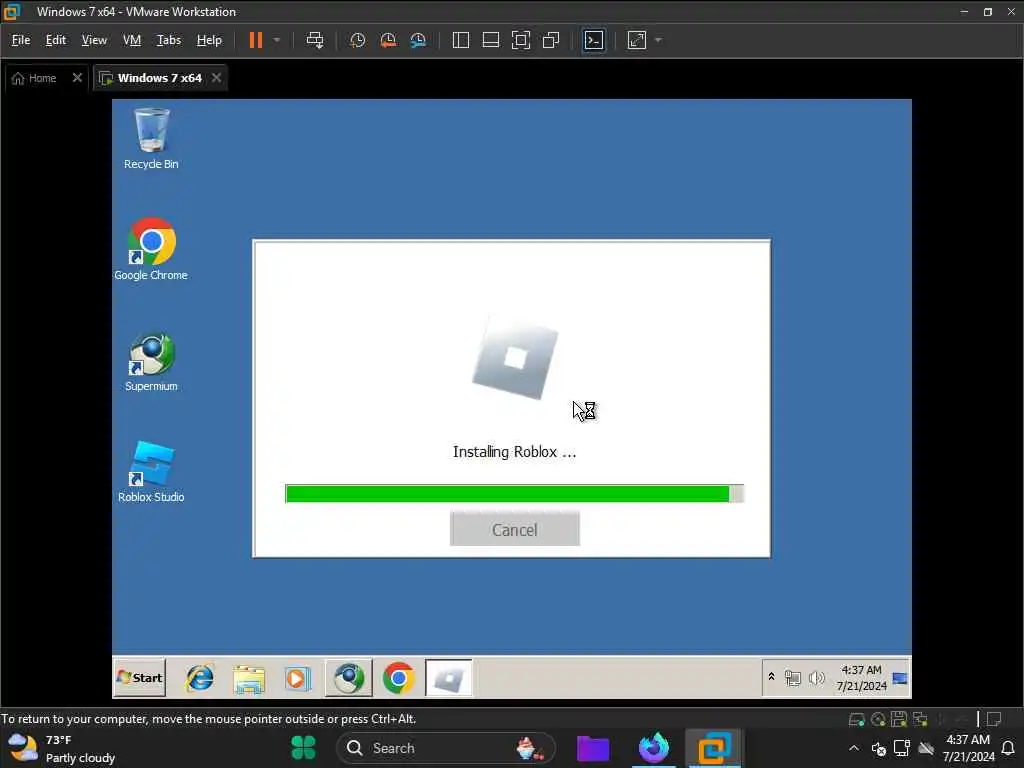Pause the virtual machine
This screenshot has width=1024, height=768.
pos(255,40)
